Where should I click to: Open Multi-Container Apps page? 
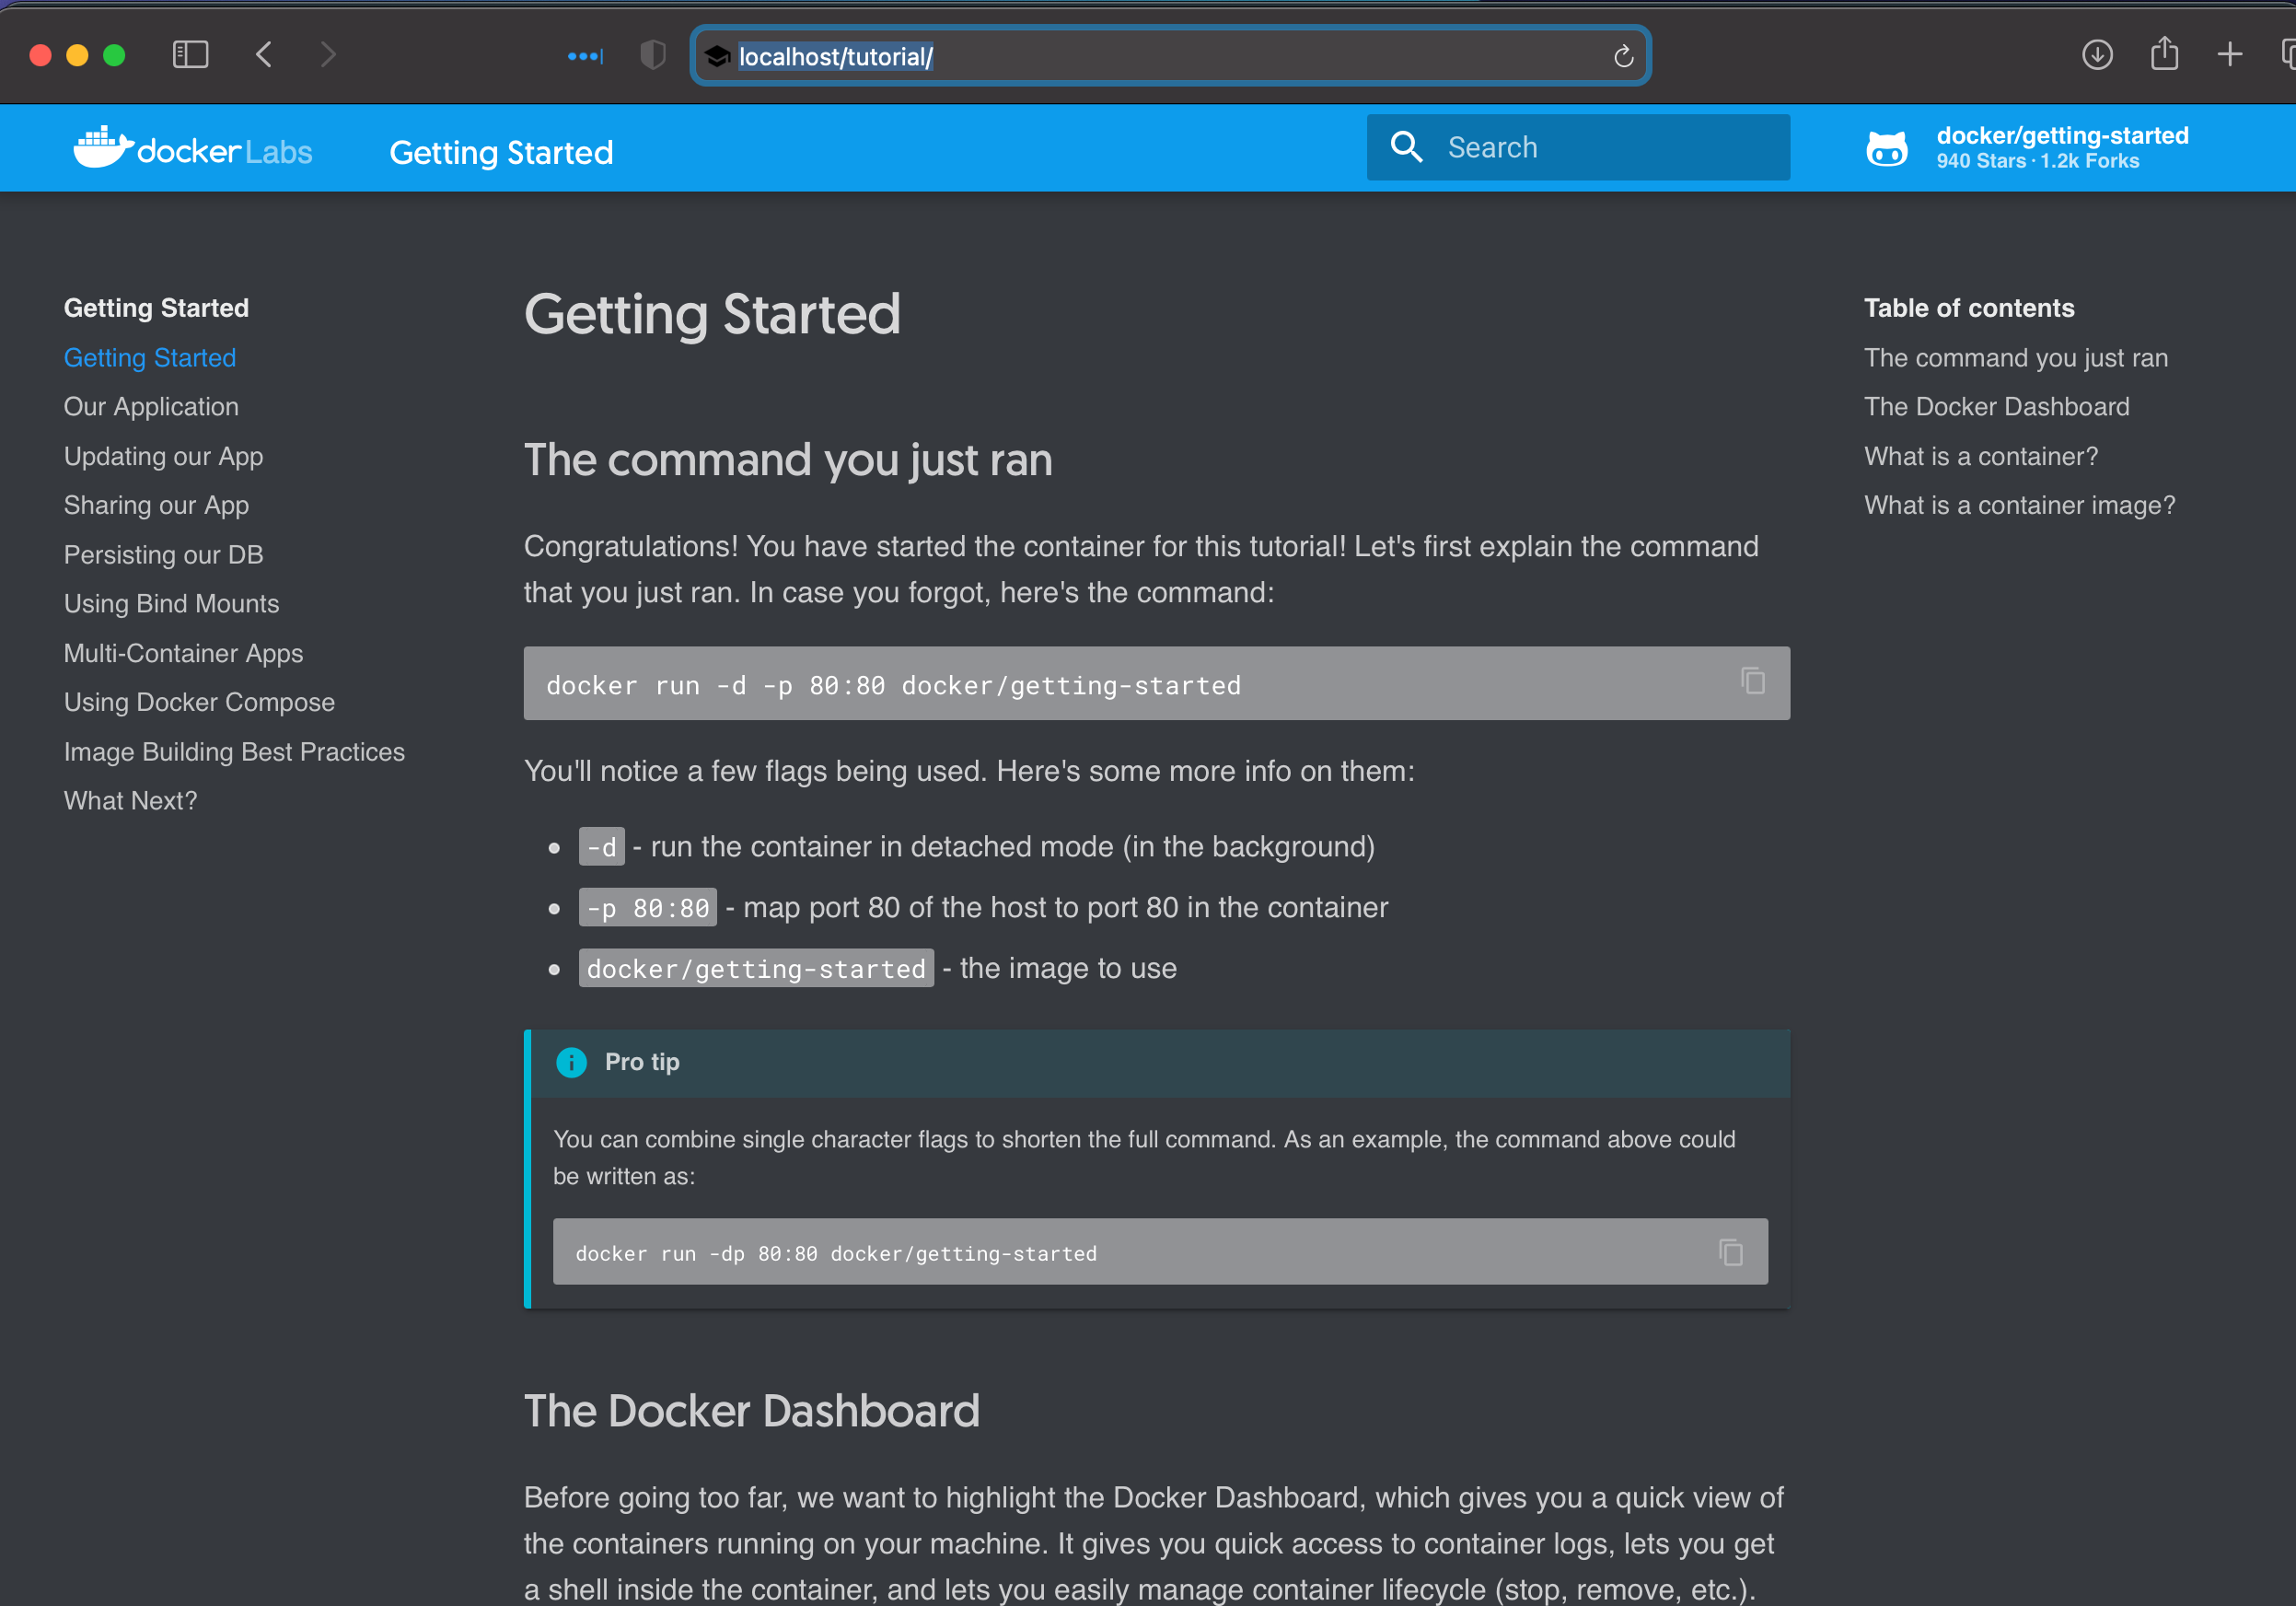pyautogui.click(x=183, y=653)
